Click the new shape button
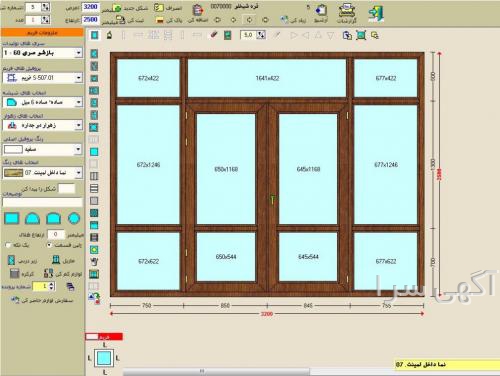This screenshot has width=500, height=376. pos(130,8)
